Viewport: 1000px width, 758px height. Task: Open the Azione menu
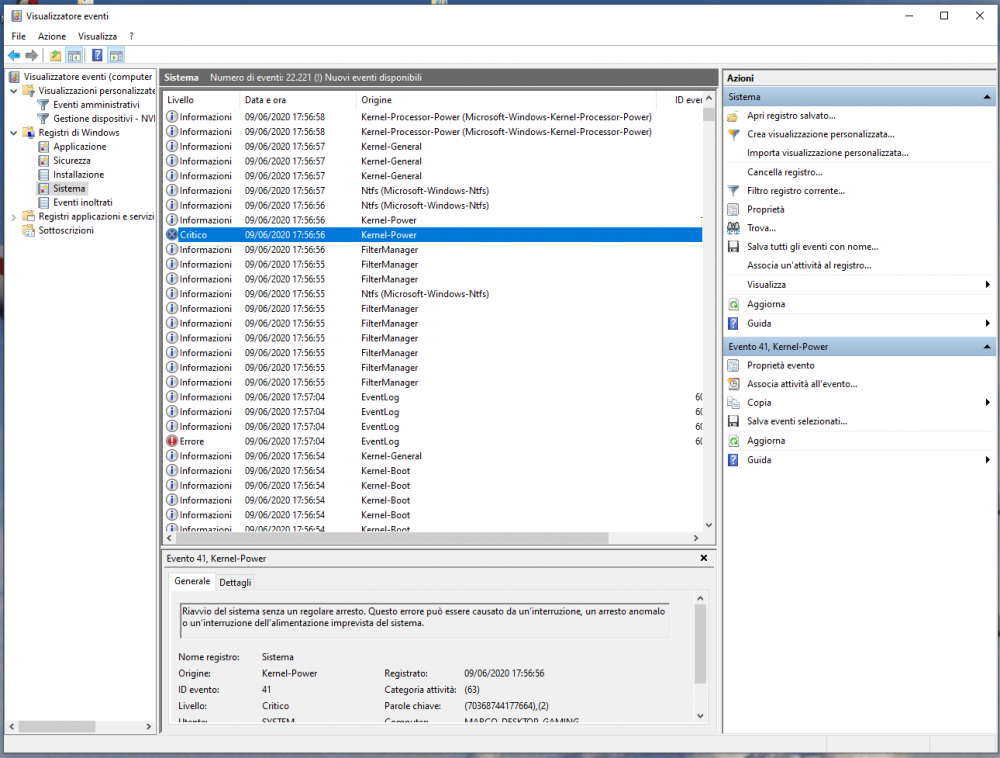[x=52, y=36]
